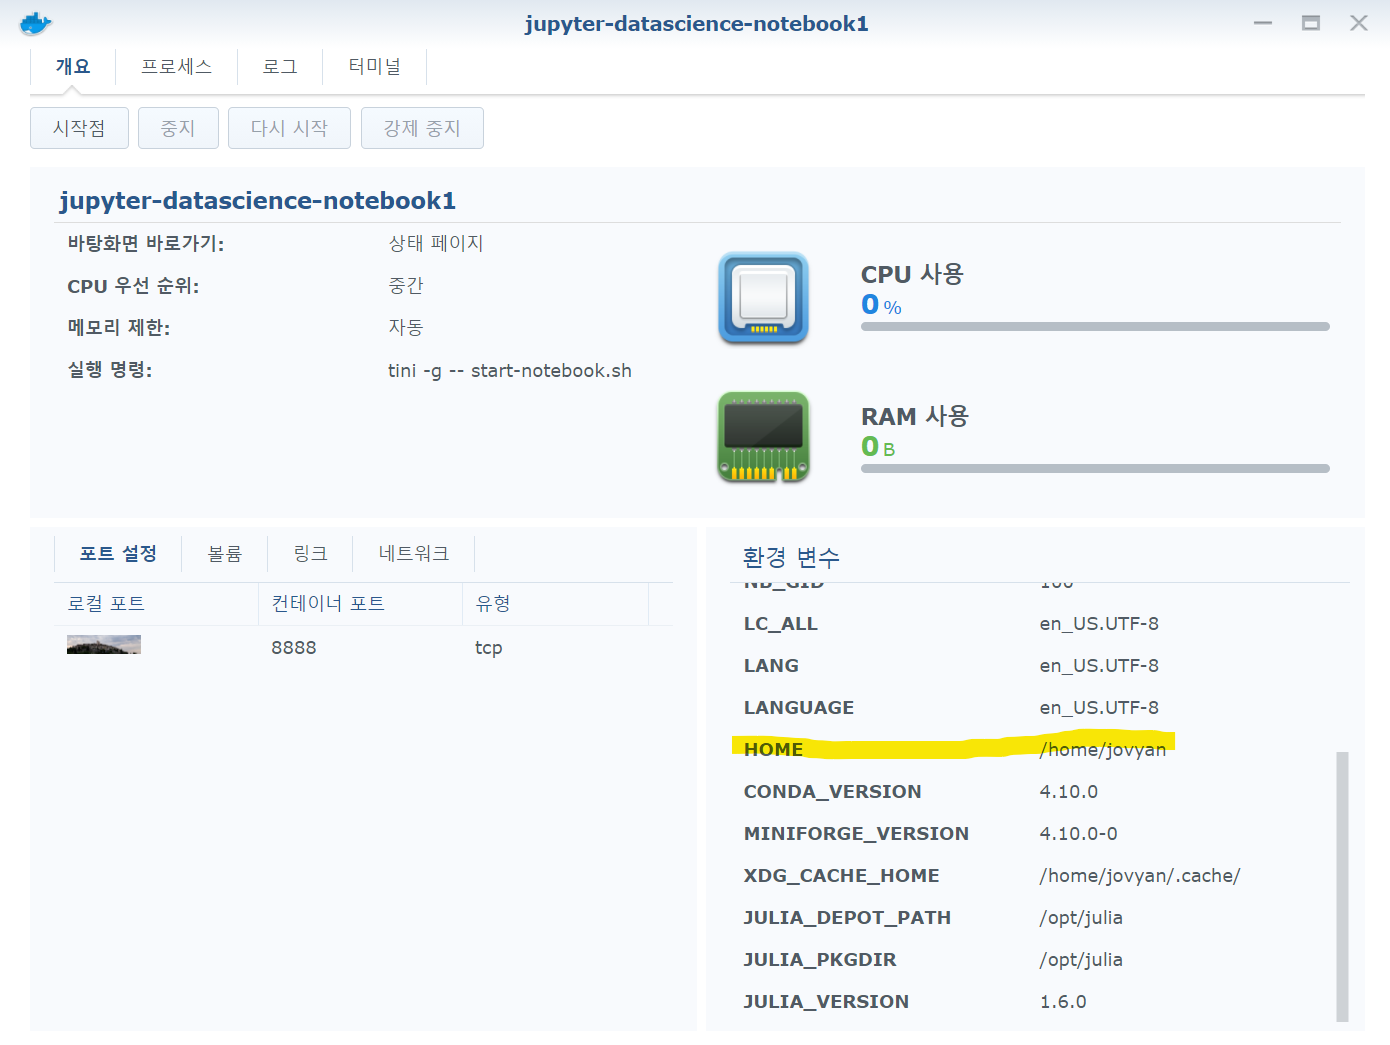1390x1045 pixels.
Task: Select the LANGUAGE variable name
Action: coord(799,707)
